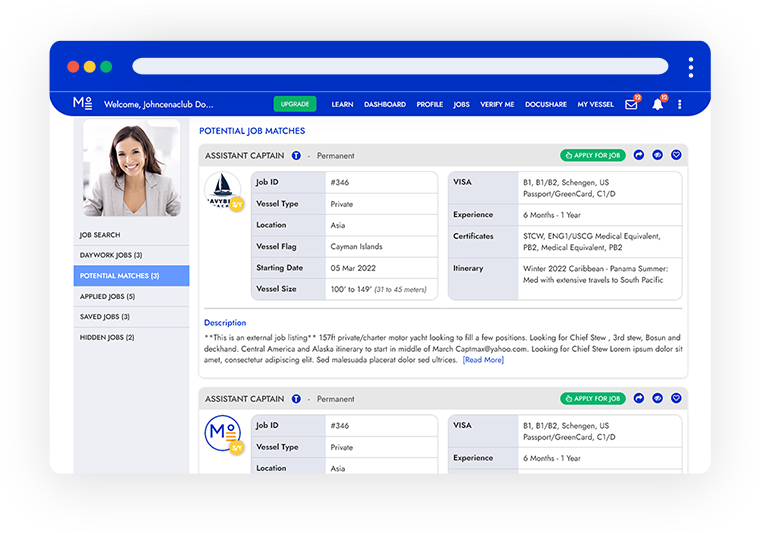Click the sailboat vessel logo of first job
760x533 pixels.
click(x=223, y=190)
